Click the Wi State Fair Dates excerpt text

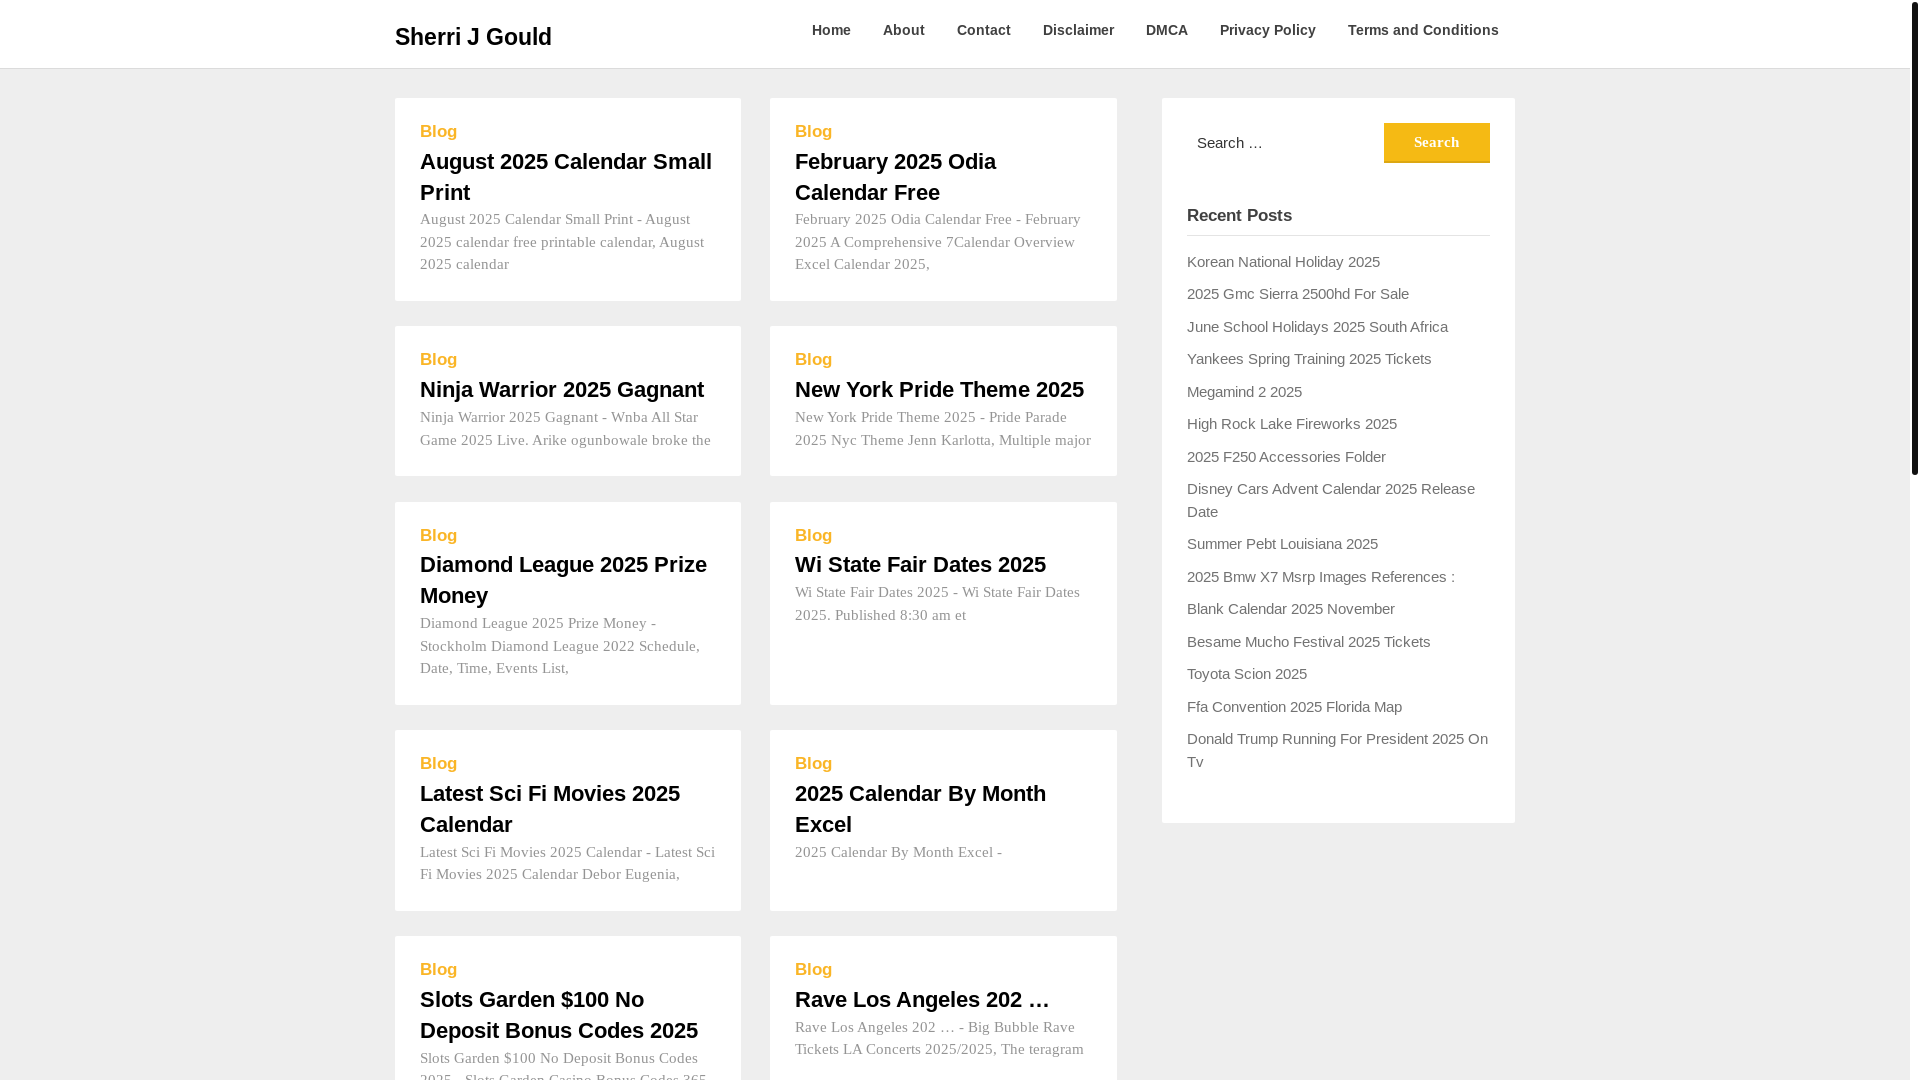pyautogui.click(x=937, y=604)
